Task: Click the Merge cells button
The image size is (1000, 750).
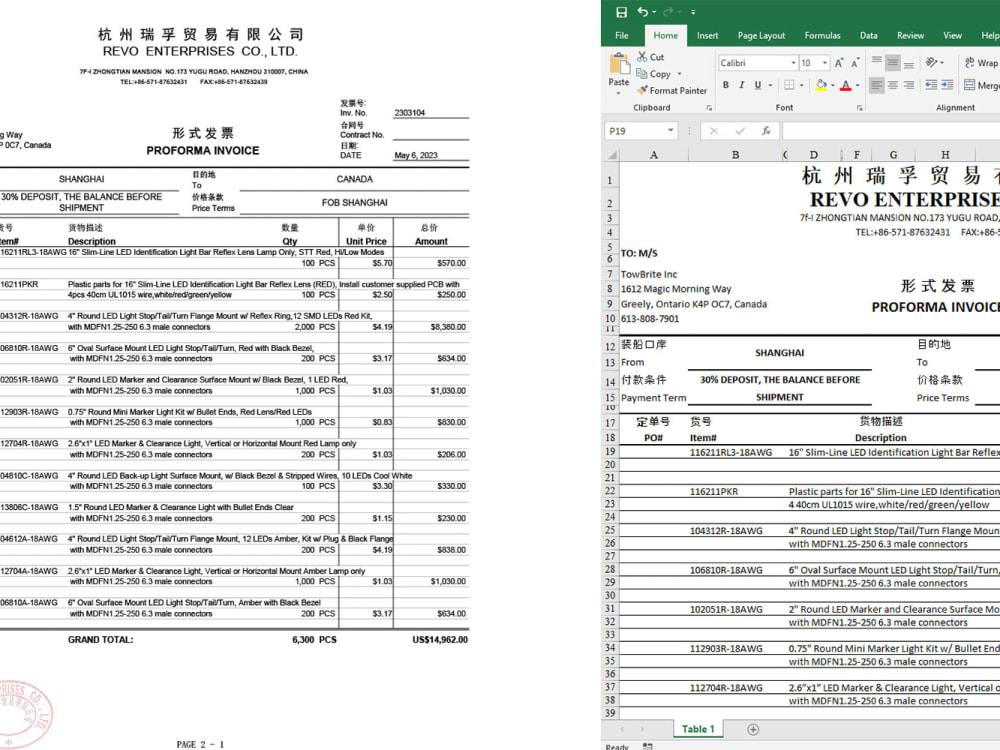Action: (x=982, y=85)
